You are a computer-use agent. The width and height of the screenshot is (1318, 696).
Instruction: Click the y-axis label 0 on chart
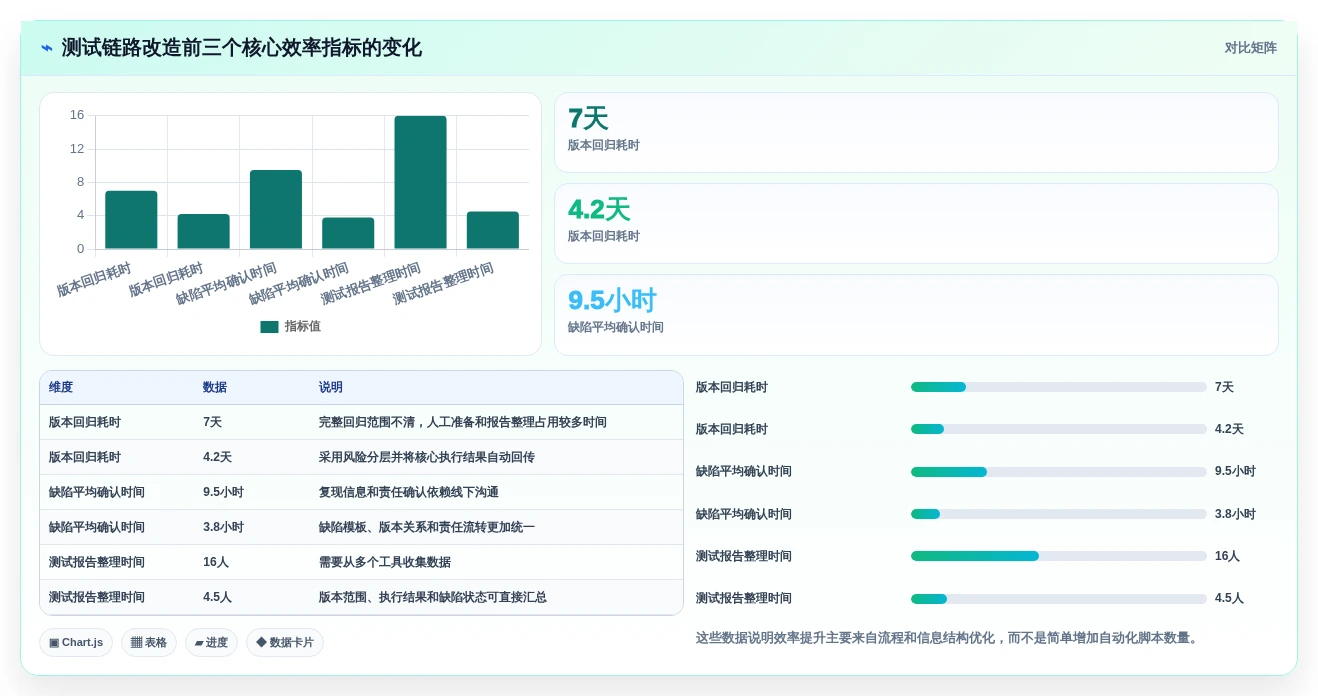pyautogui.click(x=81, y=249)
